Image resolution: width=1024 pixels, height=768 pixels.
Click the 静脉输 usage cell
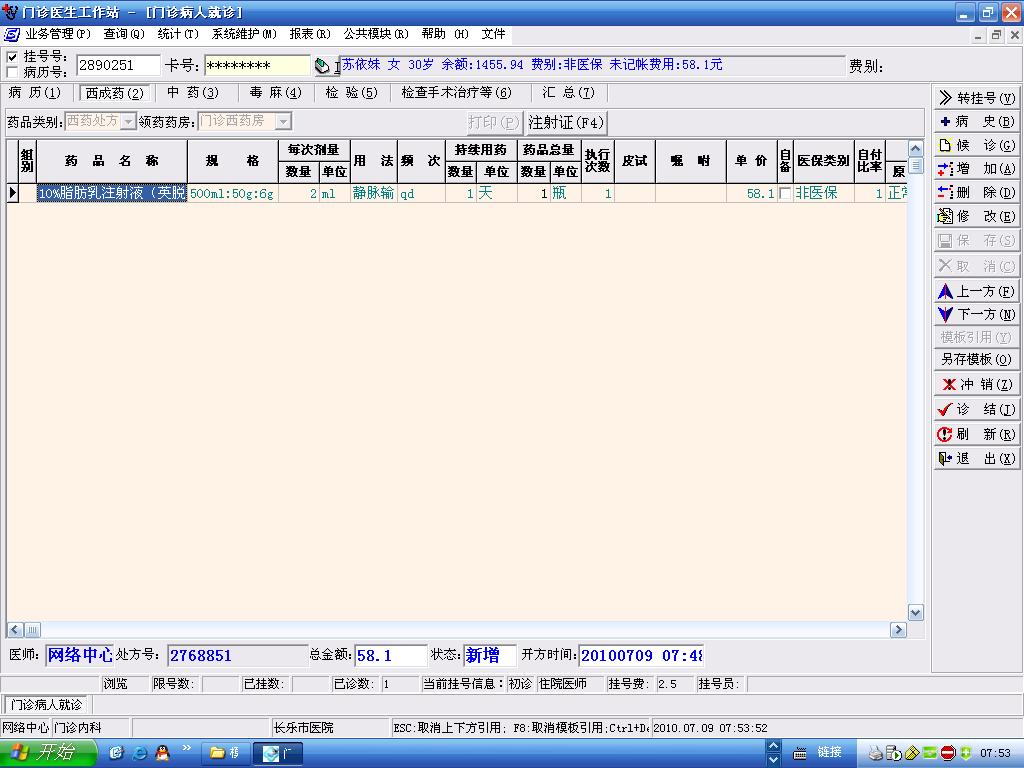374,193
